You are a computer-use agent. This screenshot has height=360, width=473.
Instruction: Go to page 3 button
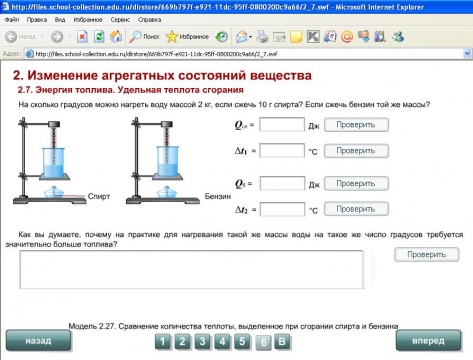(x=202, y=342)
